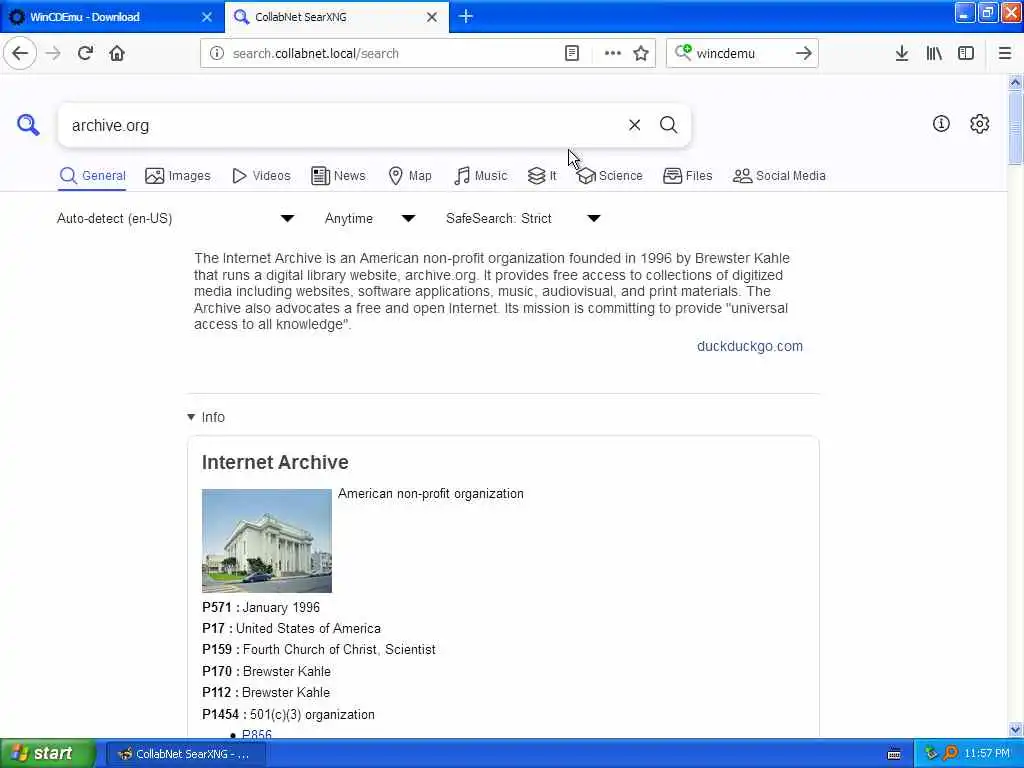The height and width of the screenshot is (768, 1024).
Task: Click the P112 : Brewster Kahle row
Action: (266, 692)
